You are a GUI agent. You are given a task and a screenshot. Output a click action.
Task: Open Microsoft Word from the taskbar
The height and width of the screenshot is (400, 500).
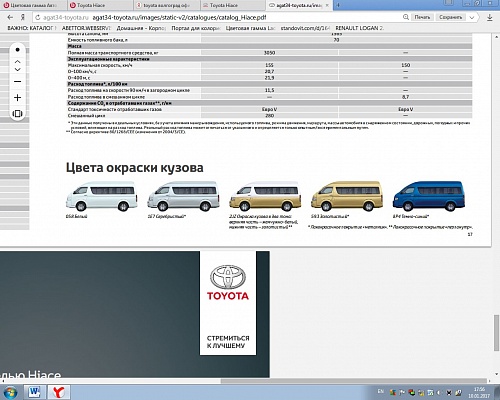(35, 392)
